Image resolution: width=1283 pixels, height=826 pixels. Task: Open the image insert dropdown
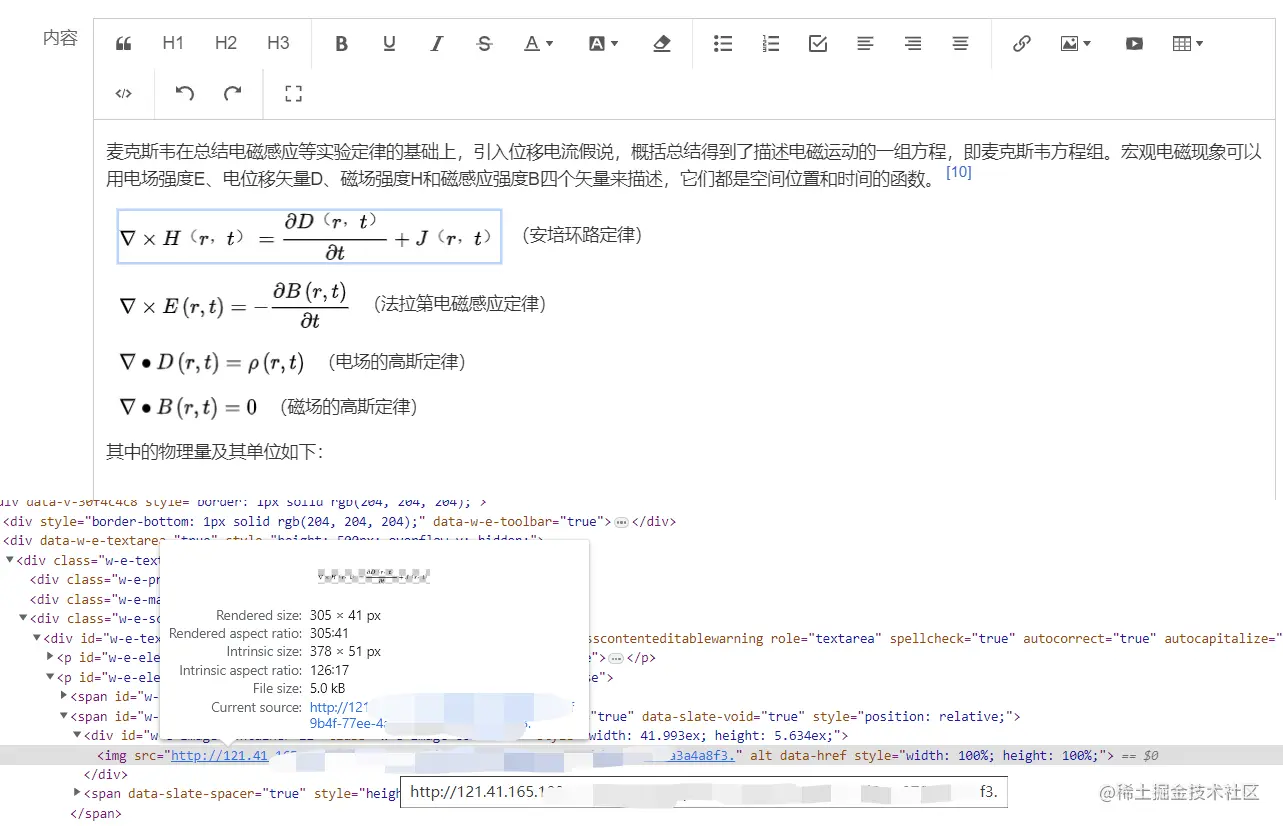click(1075, 43)
